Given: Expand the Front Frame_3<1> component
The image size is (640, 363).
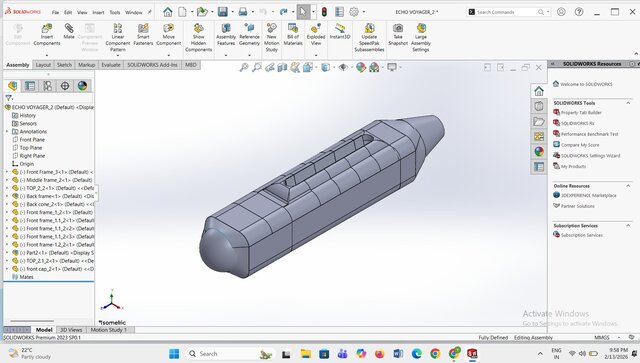Looking at the screenshot, I should 7,172.
